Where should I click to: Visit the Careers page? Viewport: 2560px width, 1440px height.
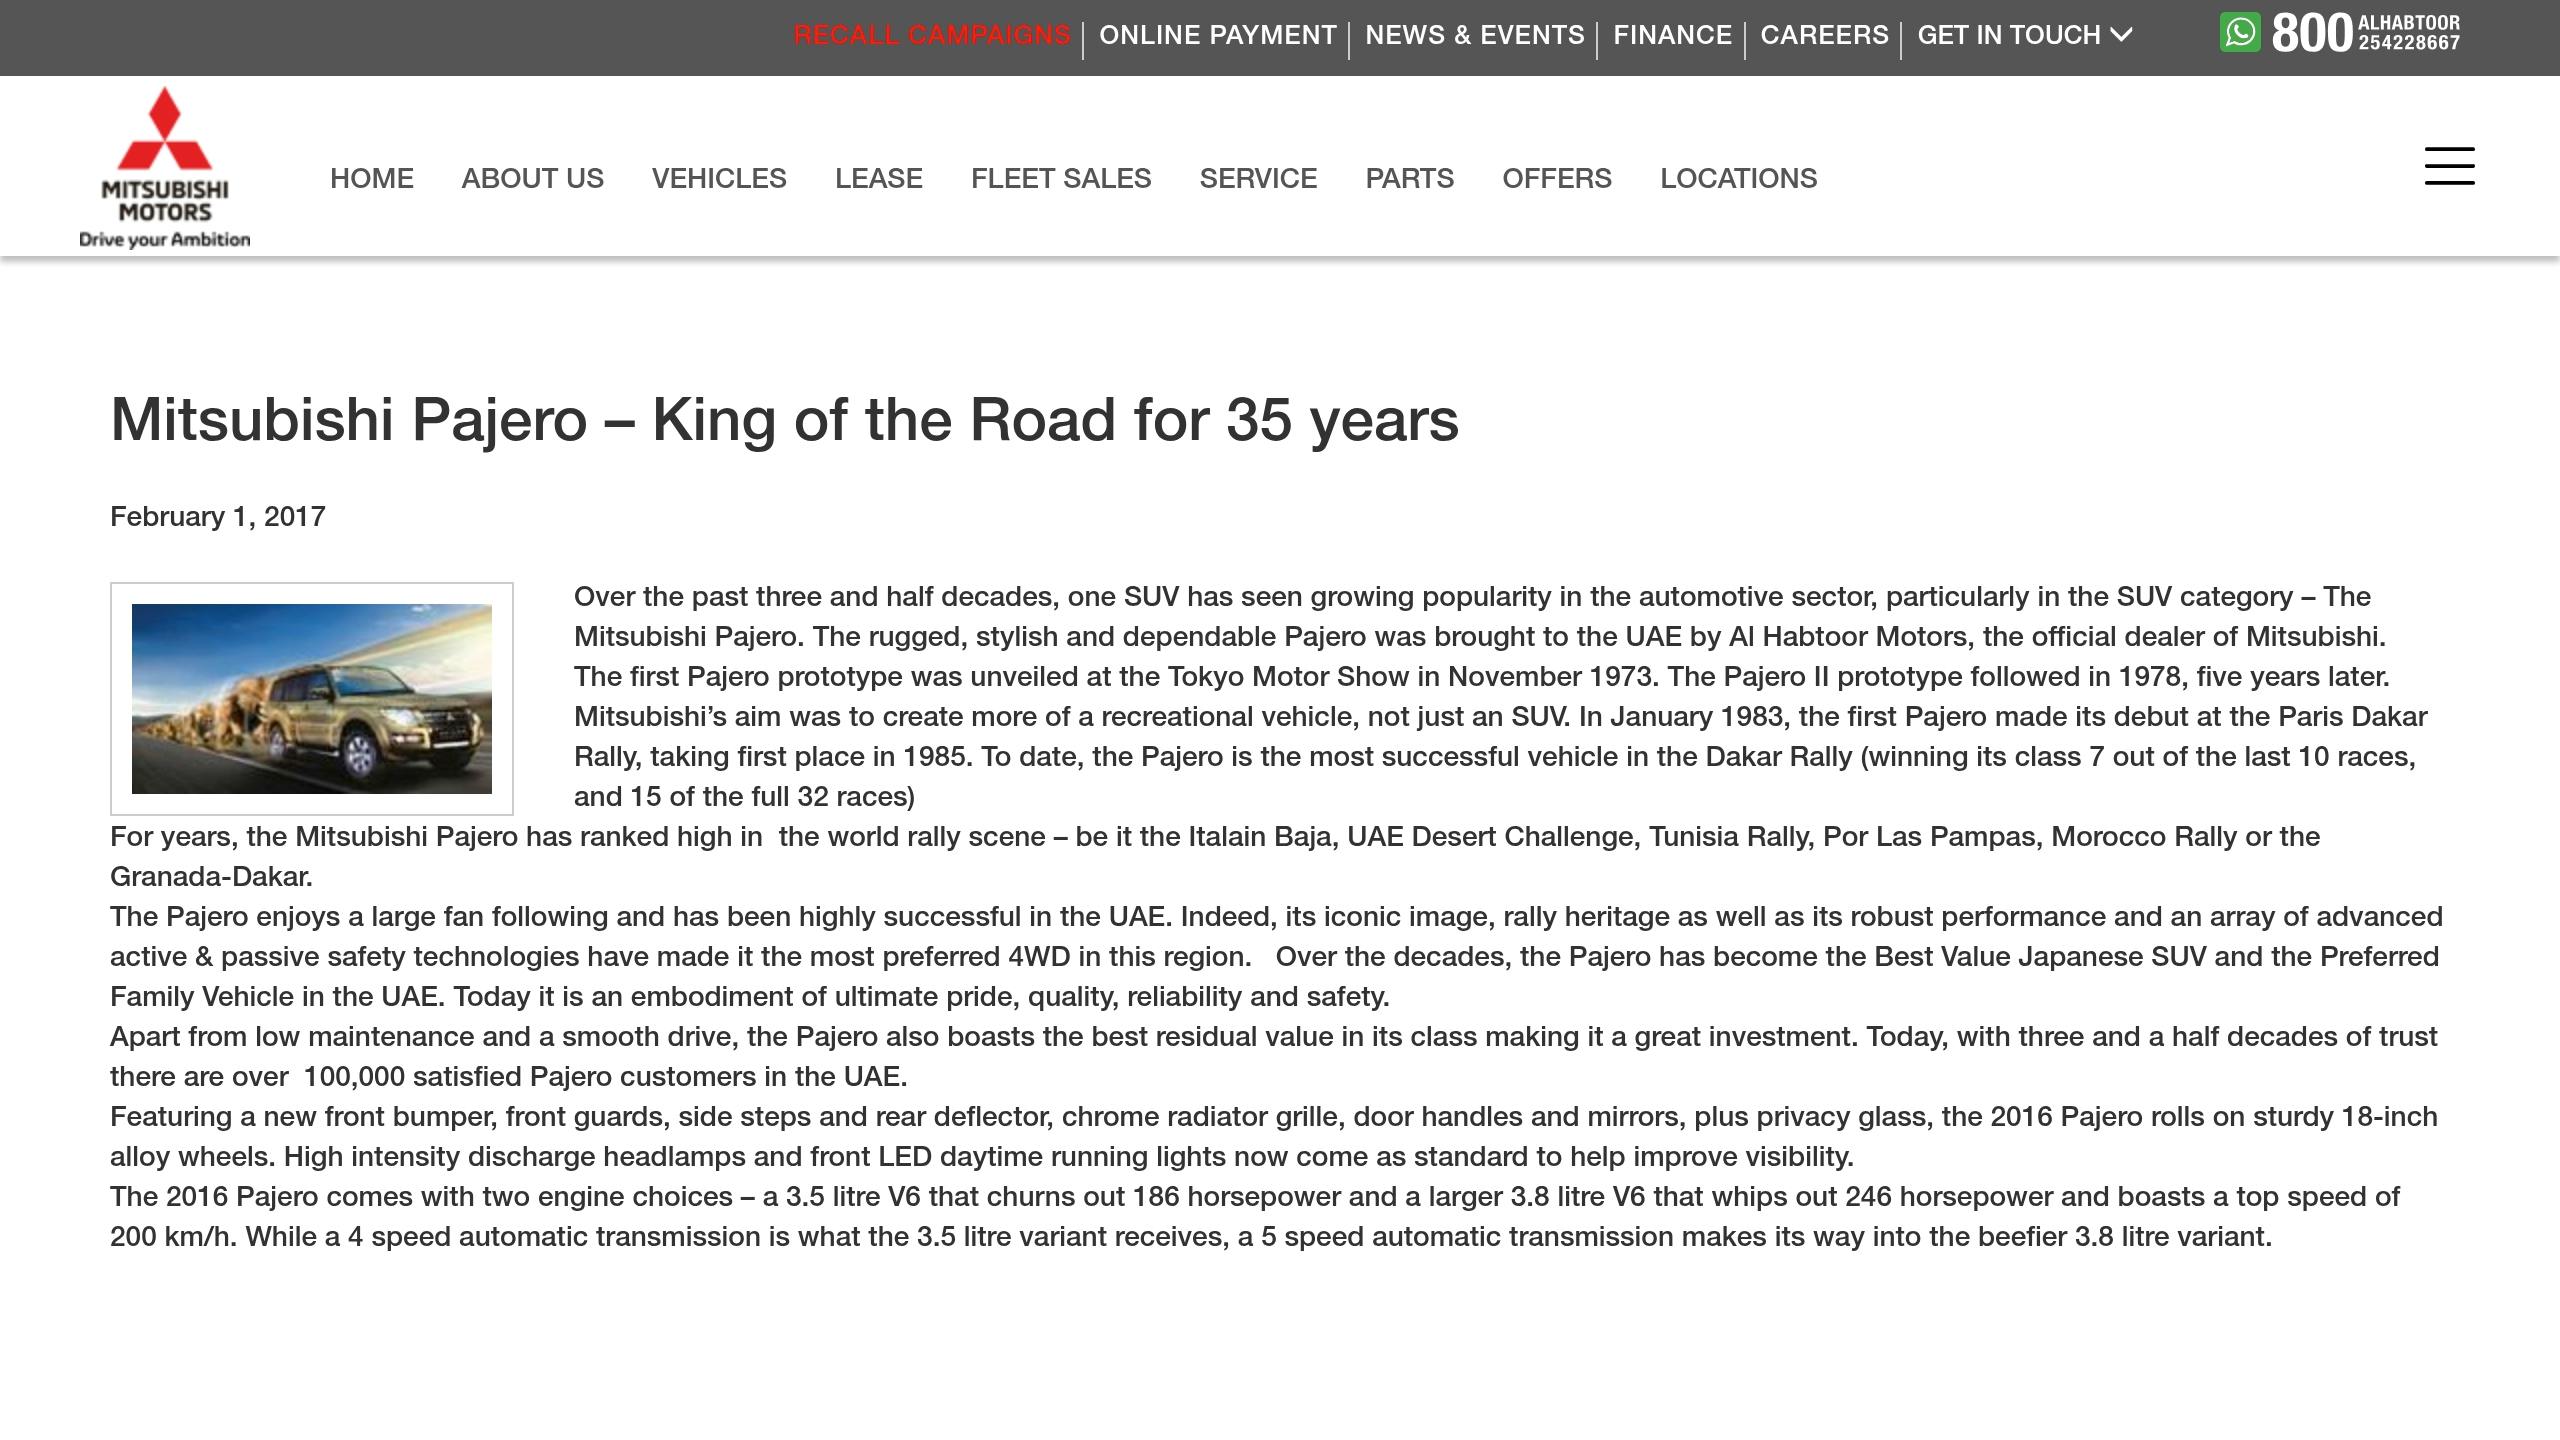pos(1824,35)
